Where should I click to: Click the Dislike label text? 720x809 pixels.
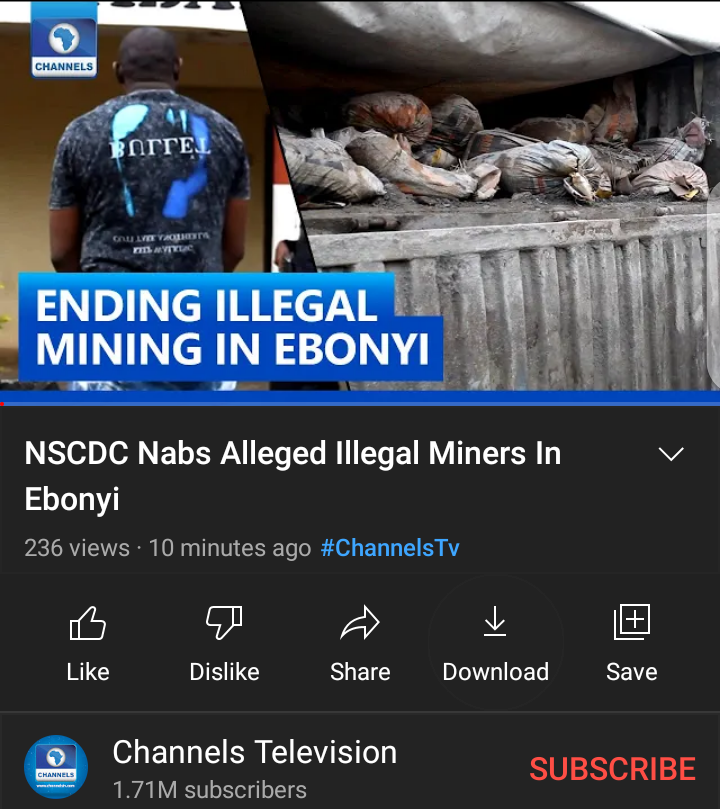[224, 672]
